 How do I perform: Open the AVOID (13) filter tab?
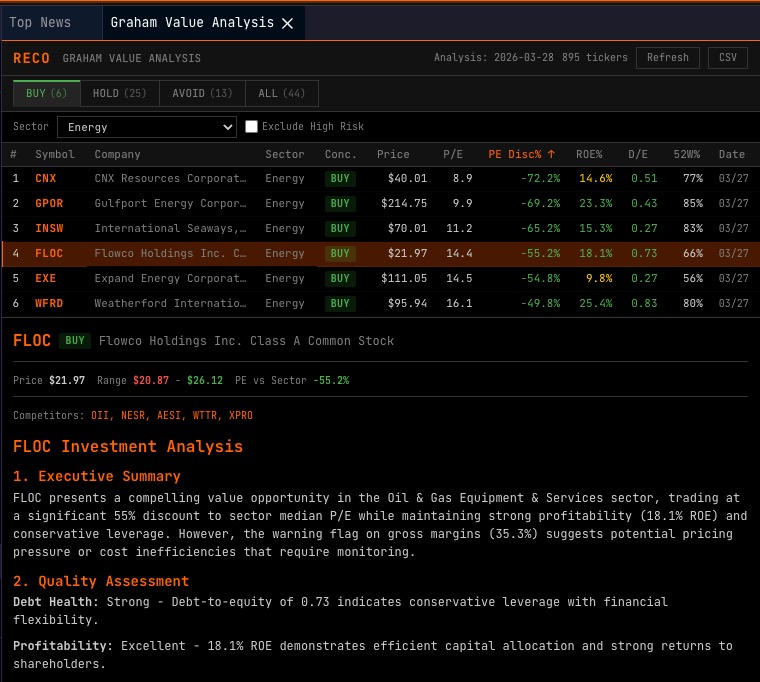point(202,93)
